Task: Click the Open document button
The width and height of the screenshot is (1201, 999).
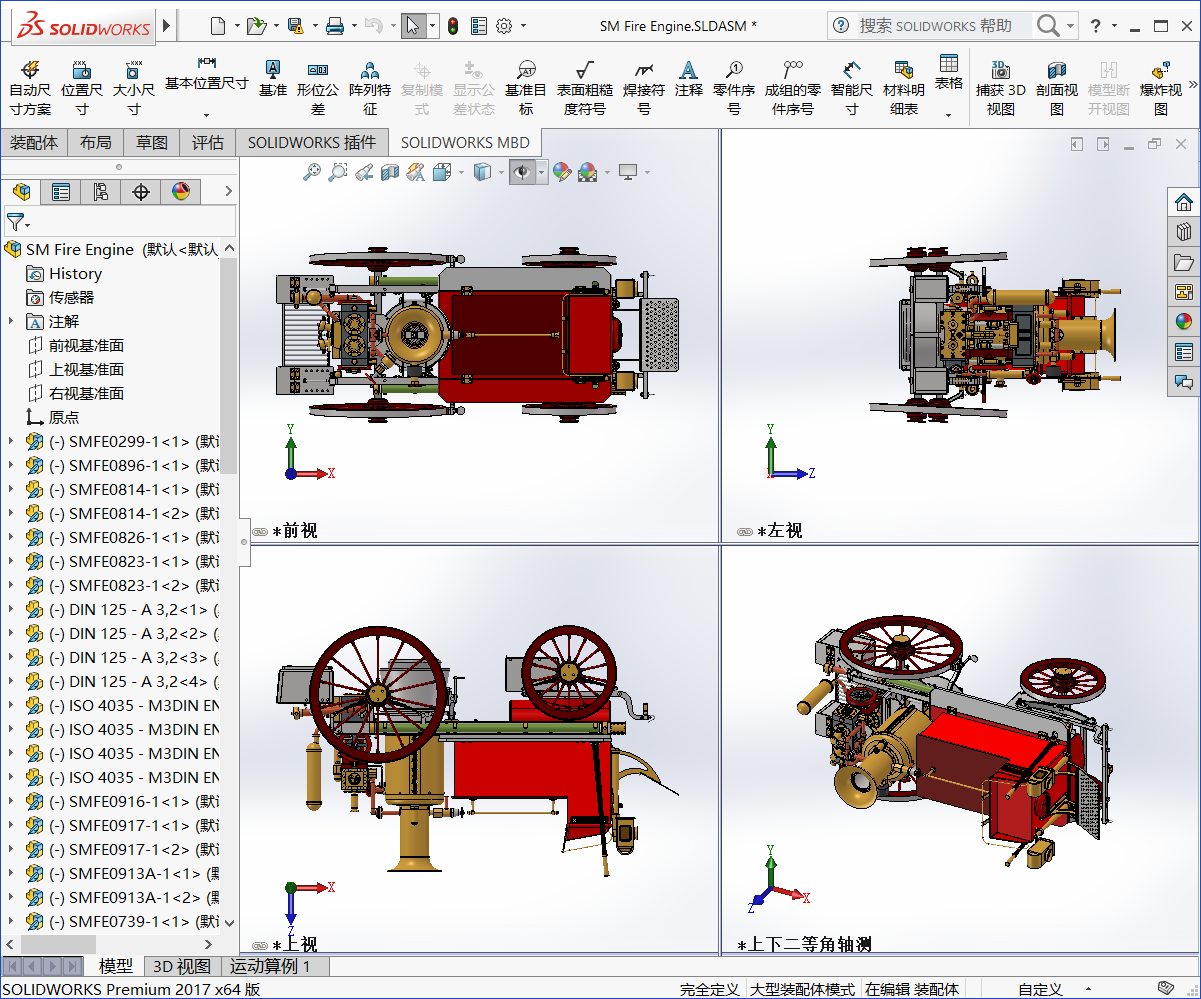Action: pyautogui.click(x=256, y=26)
